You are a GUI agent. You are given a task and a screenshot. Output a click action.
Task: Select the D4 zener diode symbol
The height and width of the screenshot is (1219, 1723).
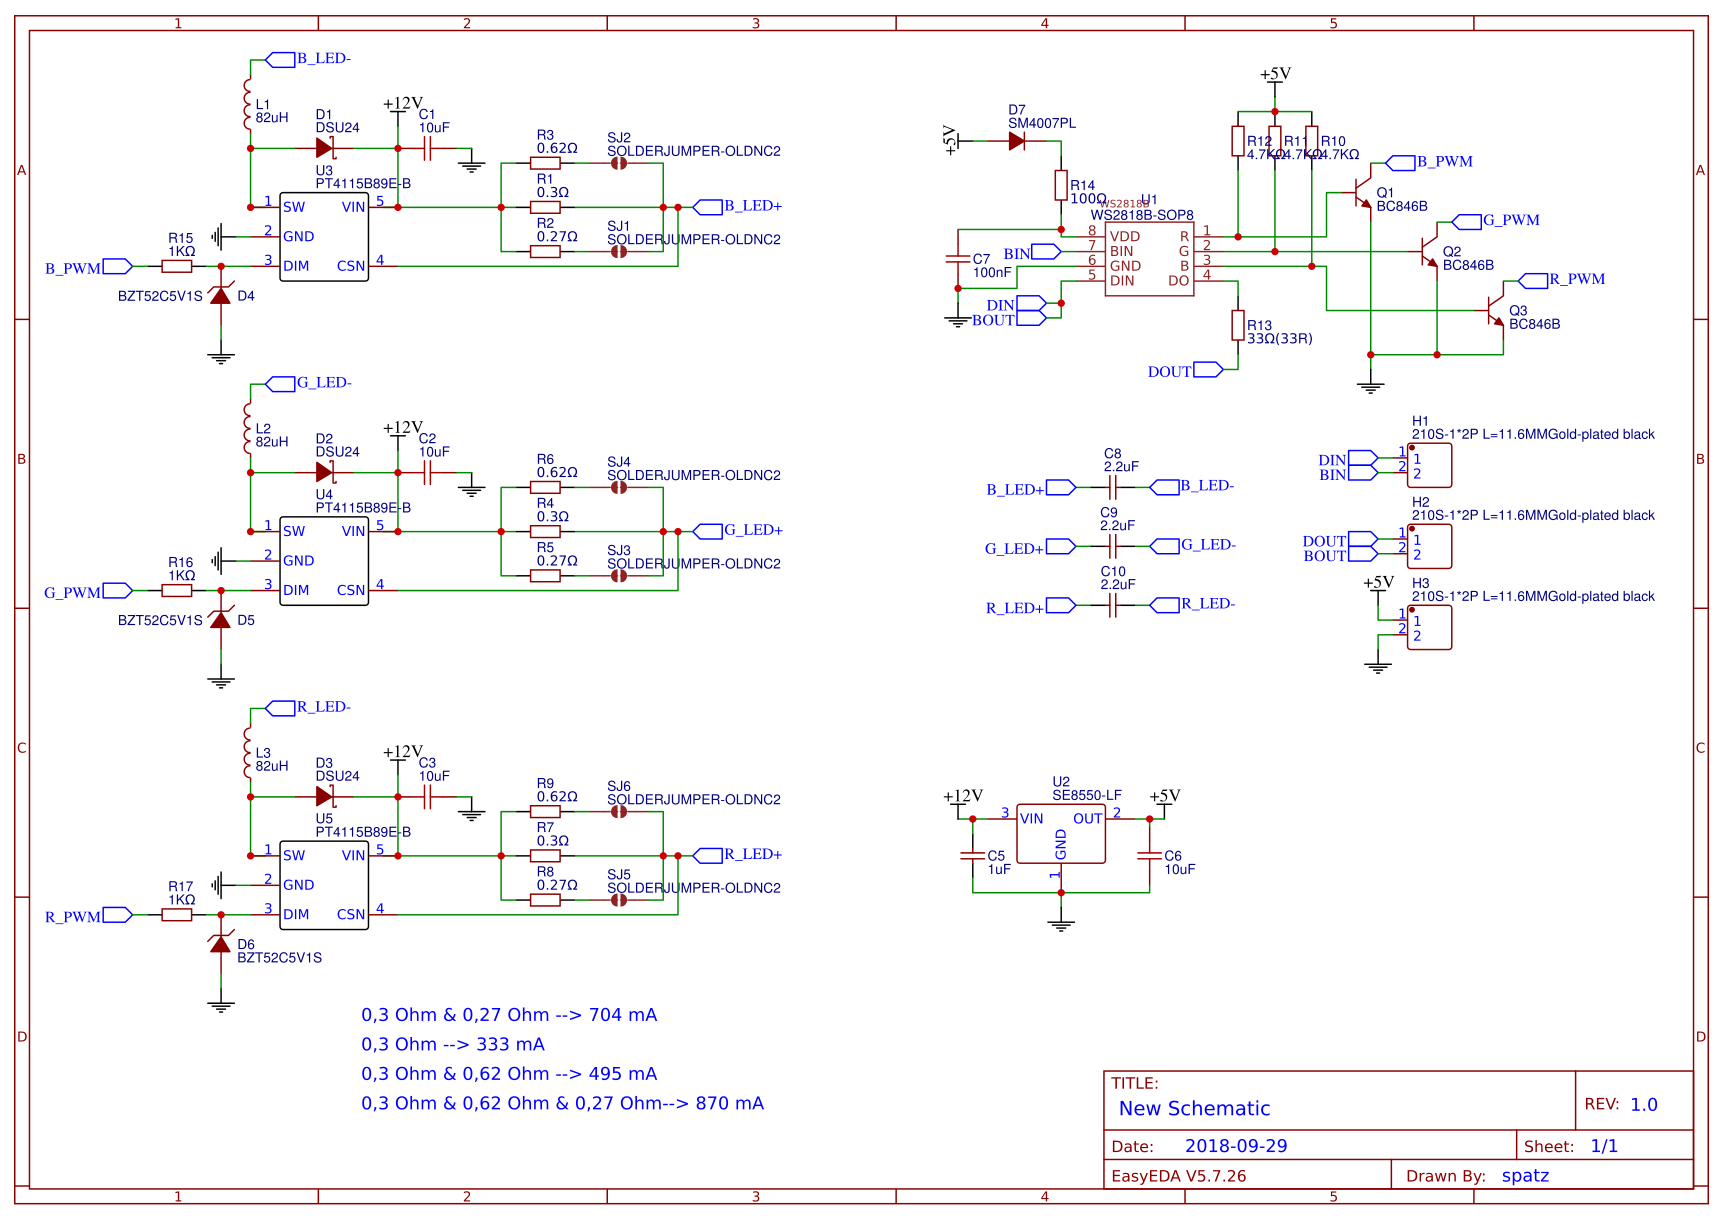pyautogui.click(x=221, y=295)
